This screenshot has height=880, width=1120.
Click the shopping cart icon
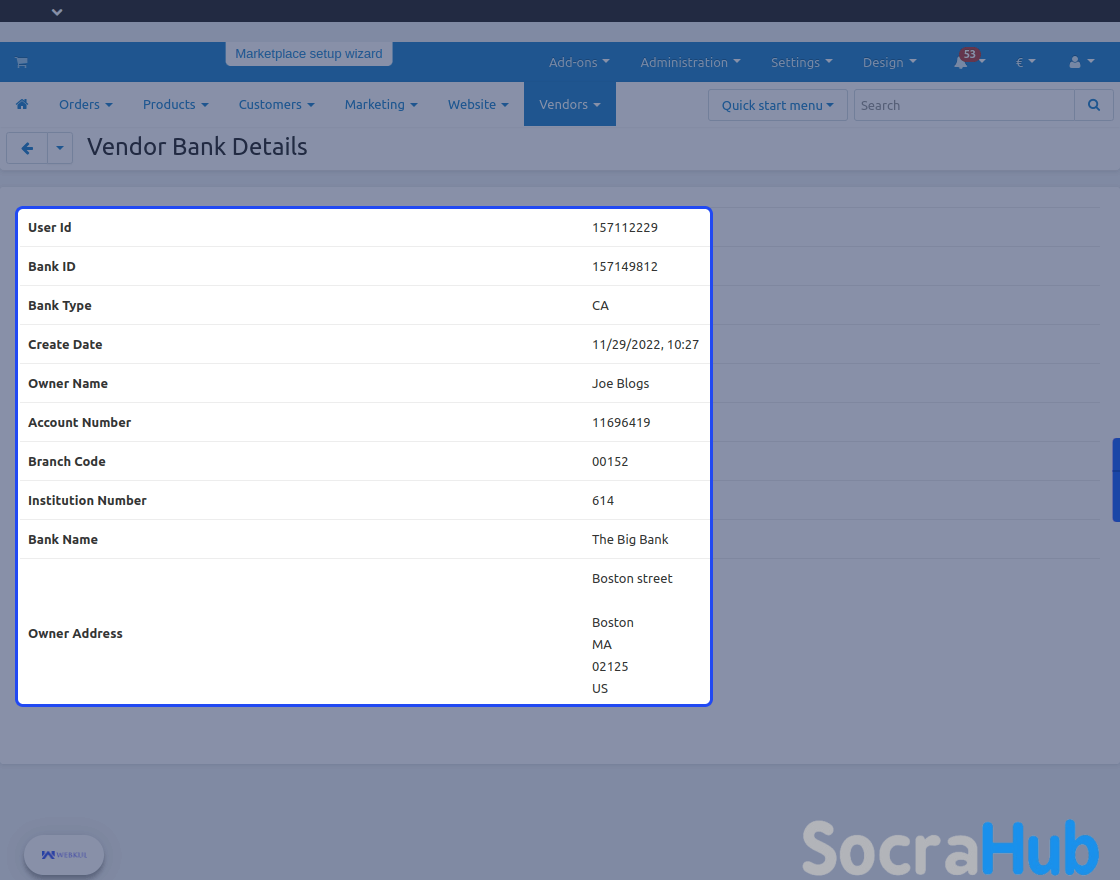[21, 62]
